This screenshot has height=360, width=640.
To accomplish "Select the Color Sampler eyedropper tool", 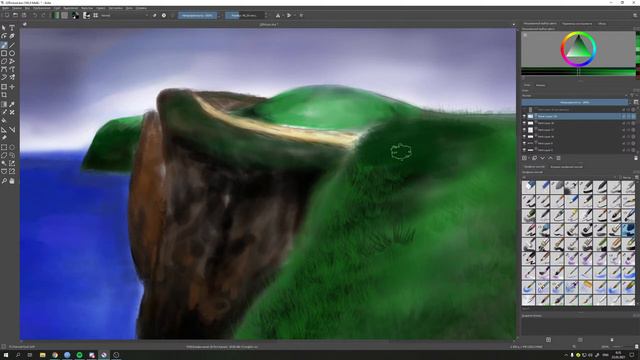I will [x=12, y=104].
